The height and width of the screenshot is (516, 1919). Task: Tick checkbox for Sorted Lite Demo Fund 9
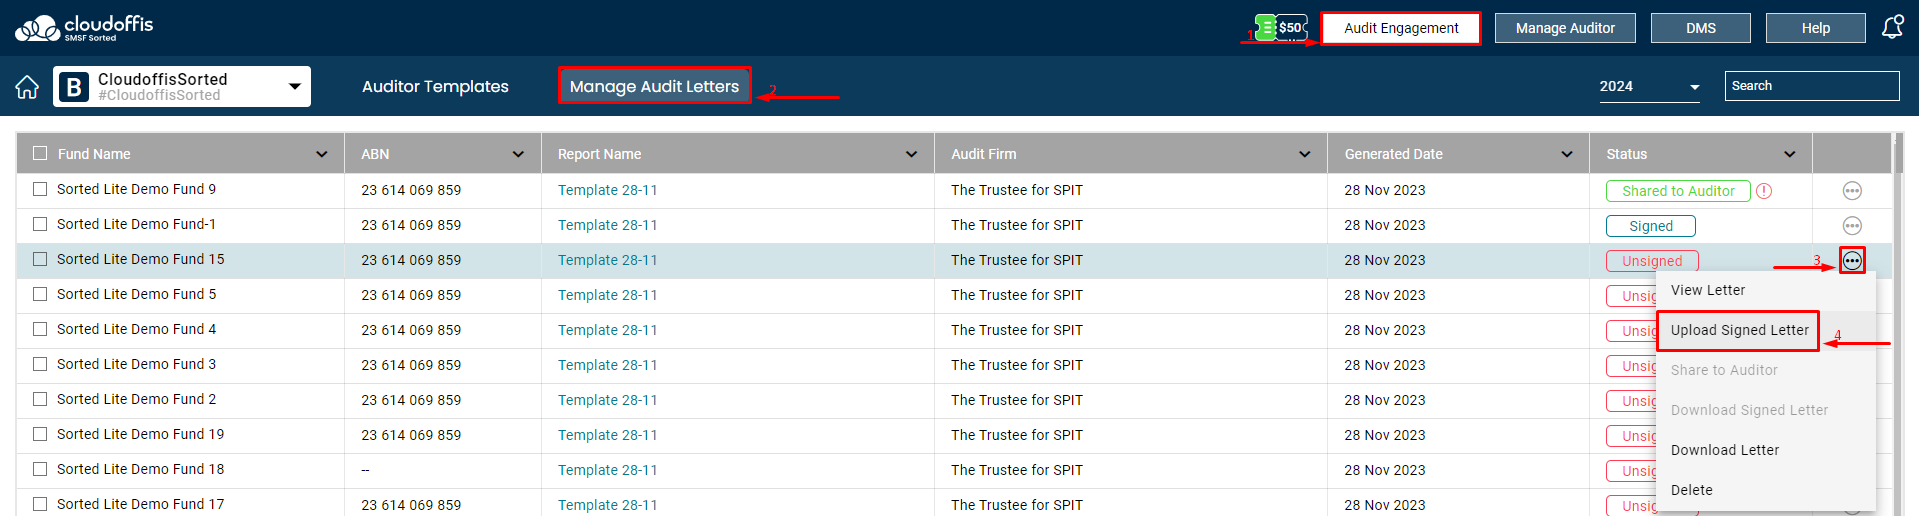click(x=40, y=189)
